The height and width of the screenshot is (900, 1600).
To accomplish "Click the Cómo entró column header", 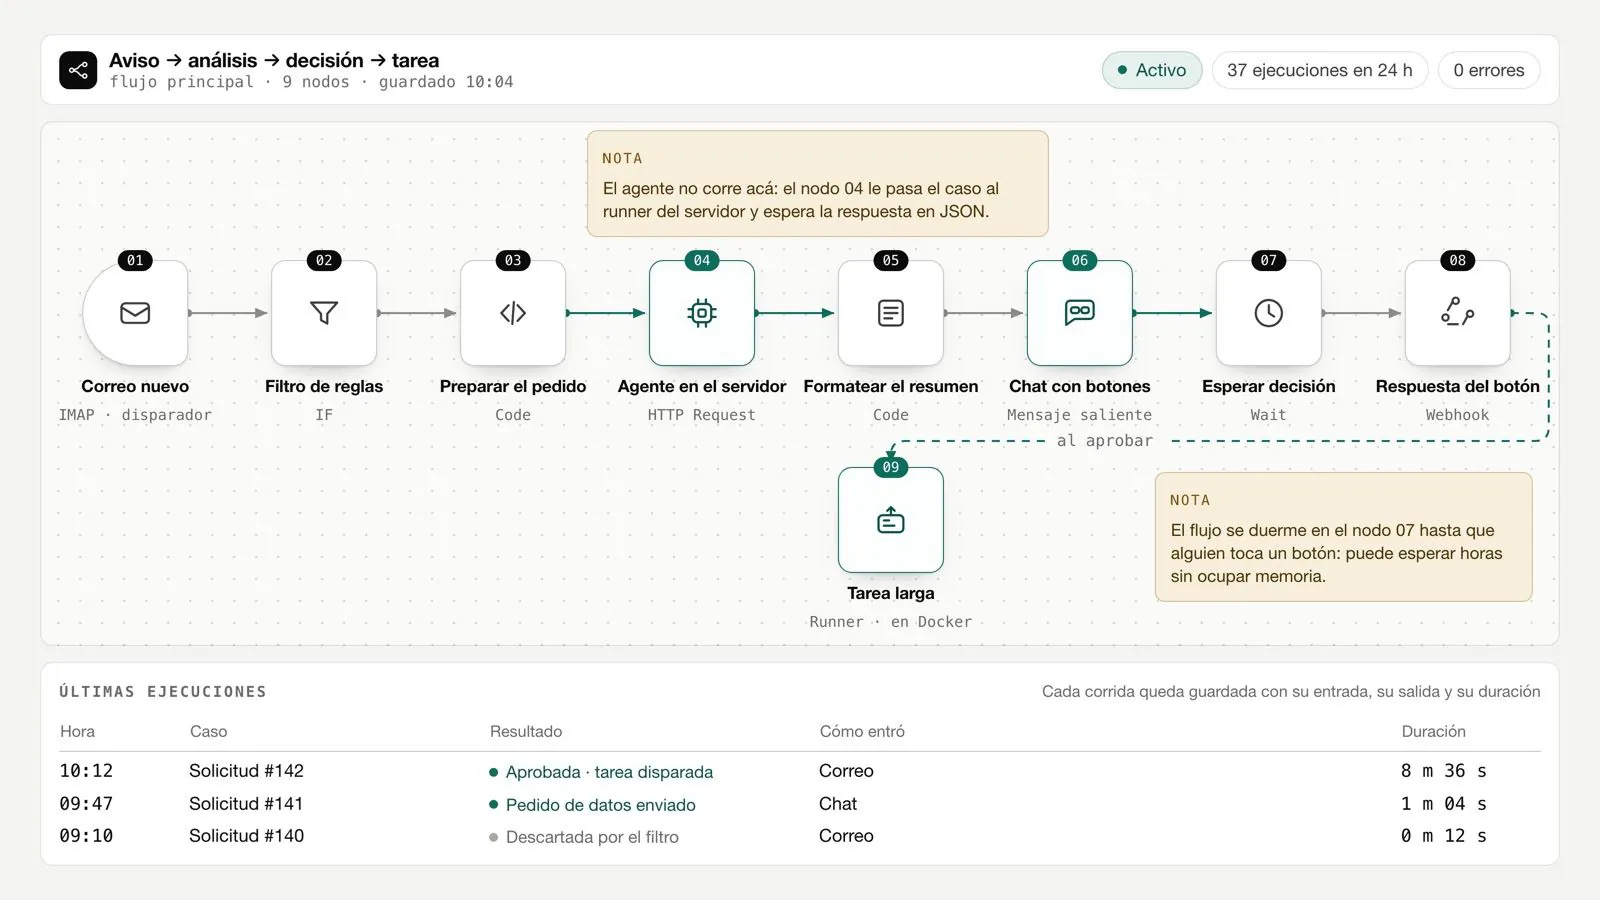I will point(862,731).
